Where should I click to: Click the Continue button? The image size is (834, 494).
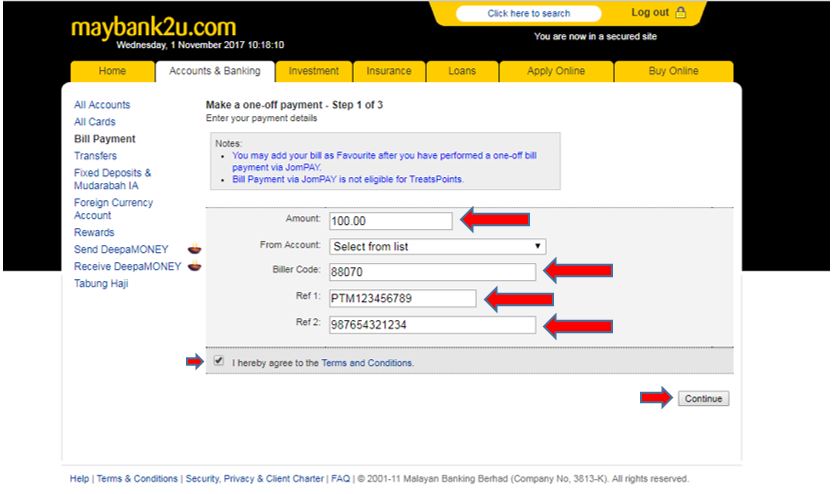(703, 398)
